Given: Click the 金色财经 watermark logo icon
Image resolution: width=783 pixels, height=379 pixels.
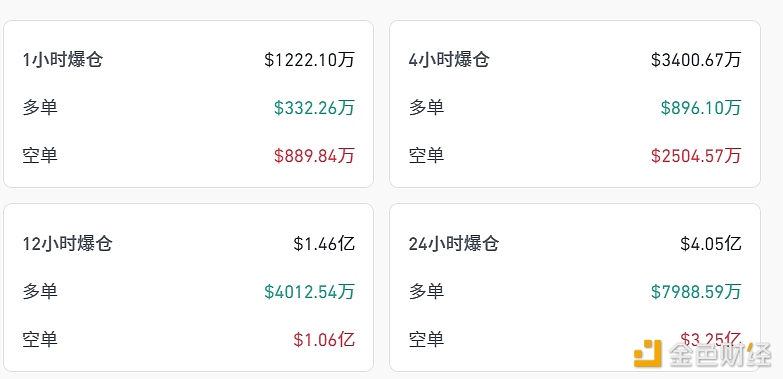Looking at the screenshot, I should click(x=648, y=354).
